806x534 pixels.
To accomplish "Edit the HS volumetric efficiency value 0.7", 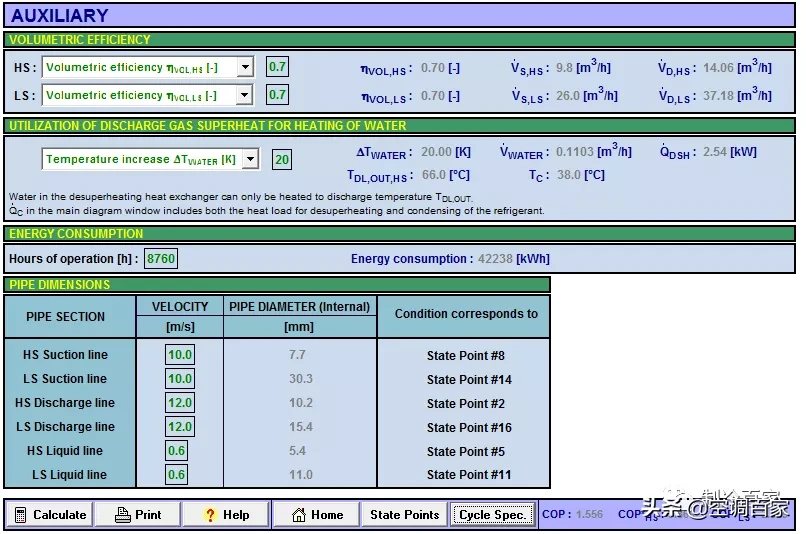I will click(278, 66).
